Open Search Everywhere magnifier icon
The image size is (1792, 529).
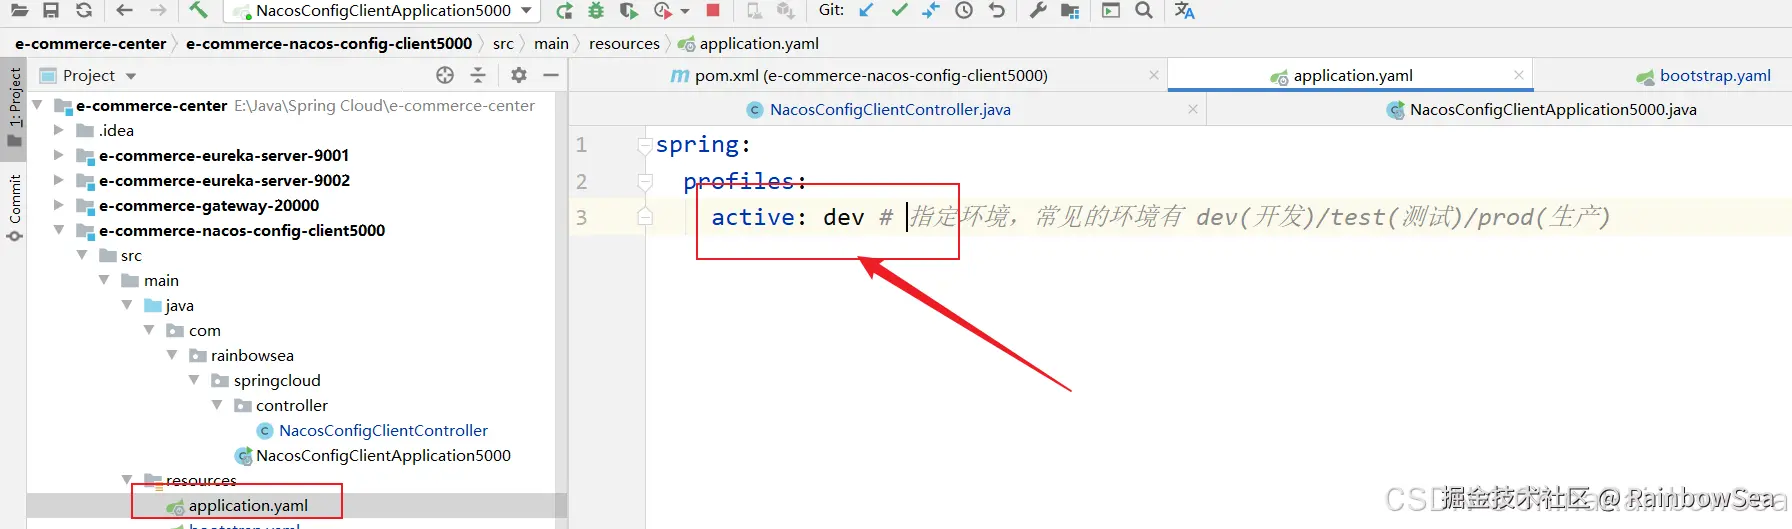click(1144, 11)
